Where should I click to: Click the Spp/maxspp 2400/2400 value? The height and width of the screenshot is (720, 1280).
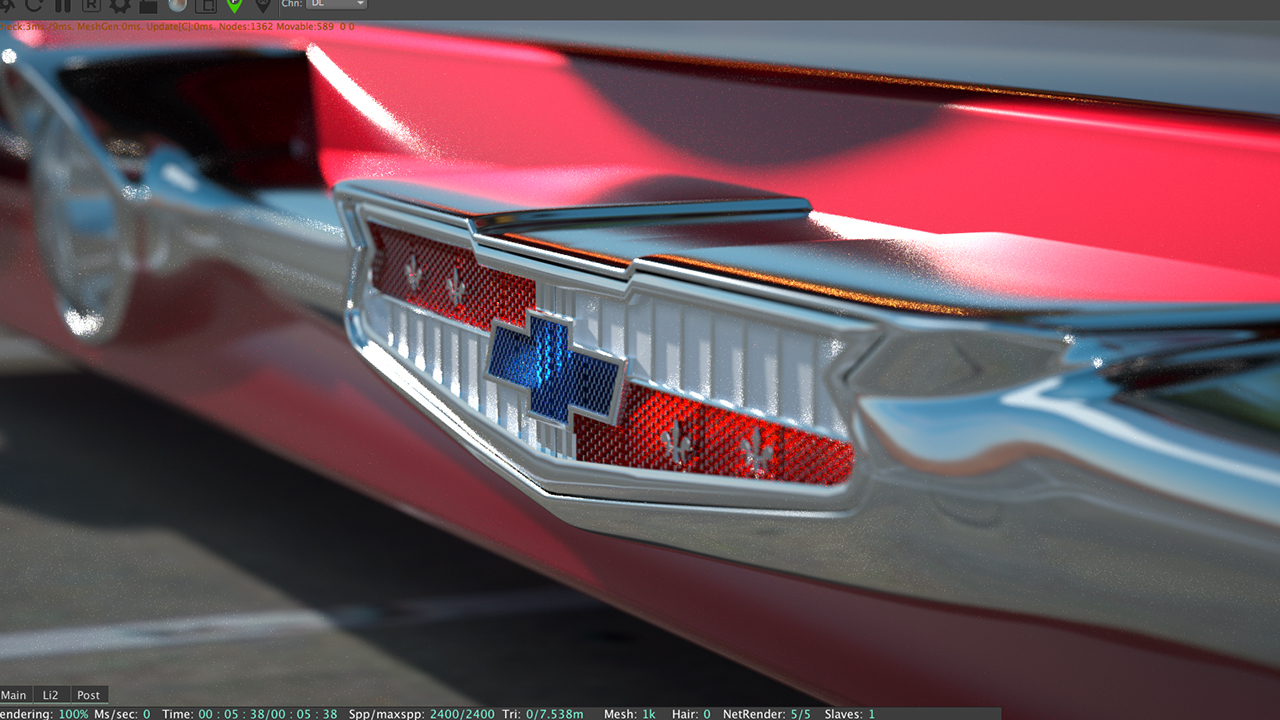(x=421, y=714)
